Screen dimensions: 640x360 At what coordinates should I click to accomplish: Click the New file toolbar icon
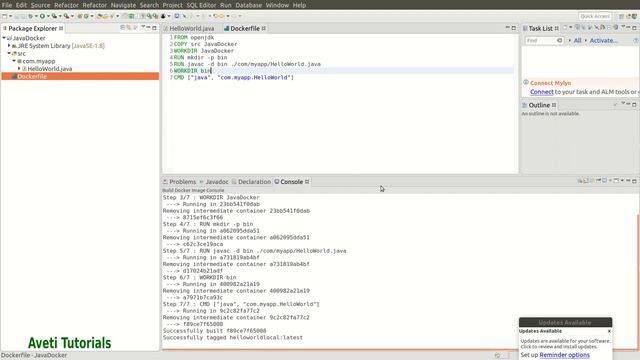(x=4, y=16)
